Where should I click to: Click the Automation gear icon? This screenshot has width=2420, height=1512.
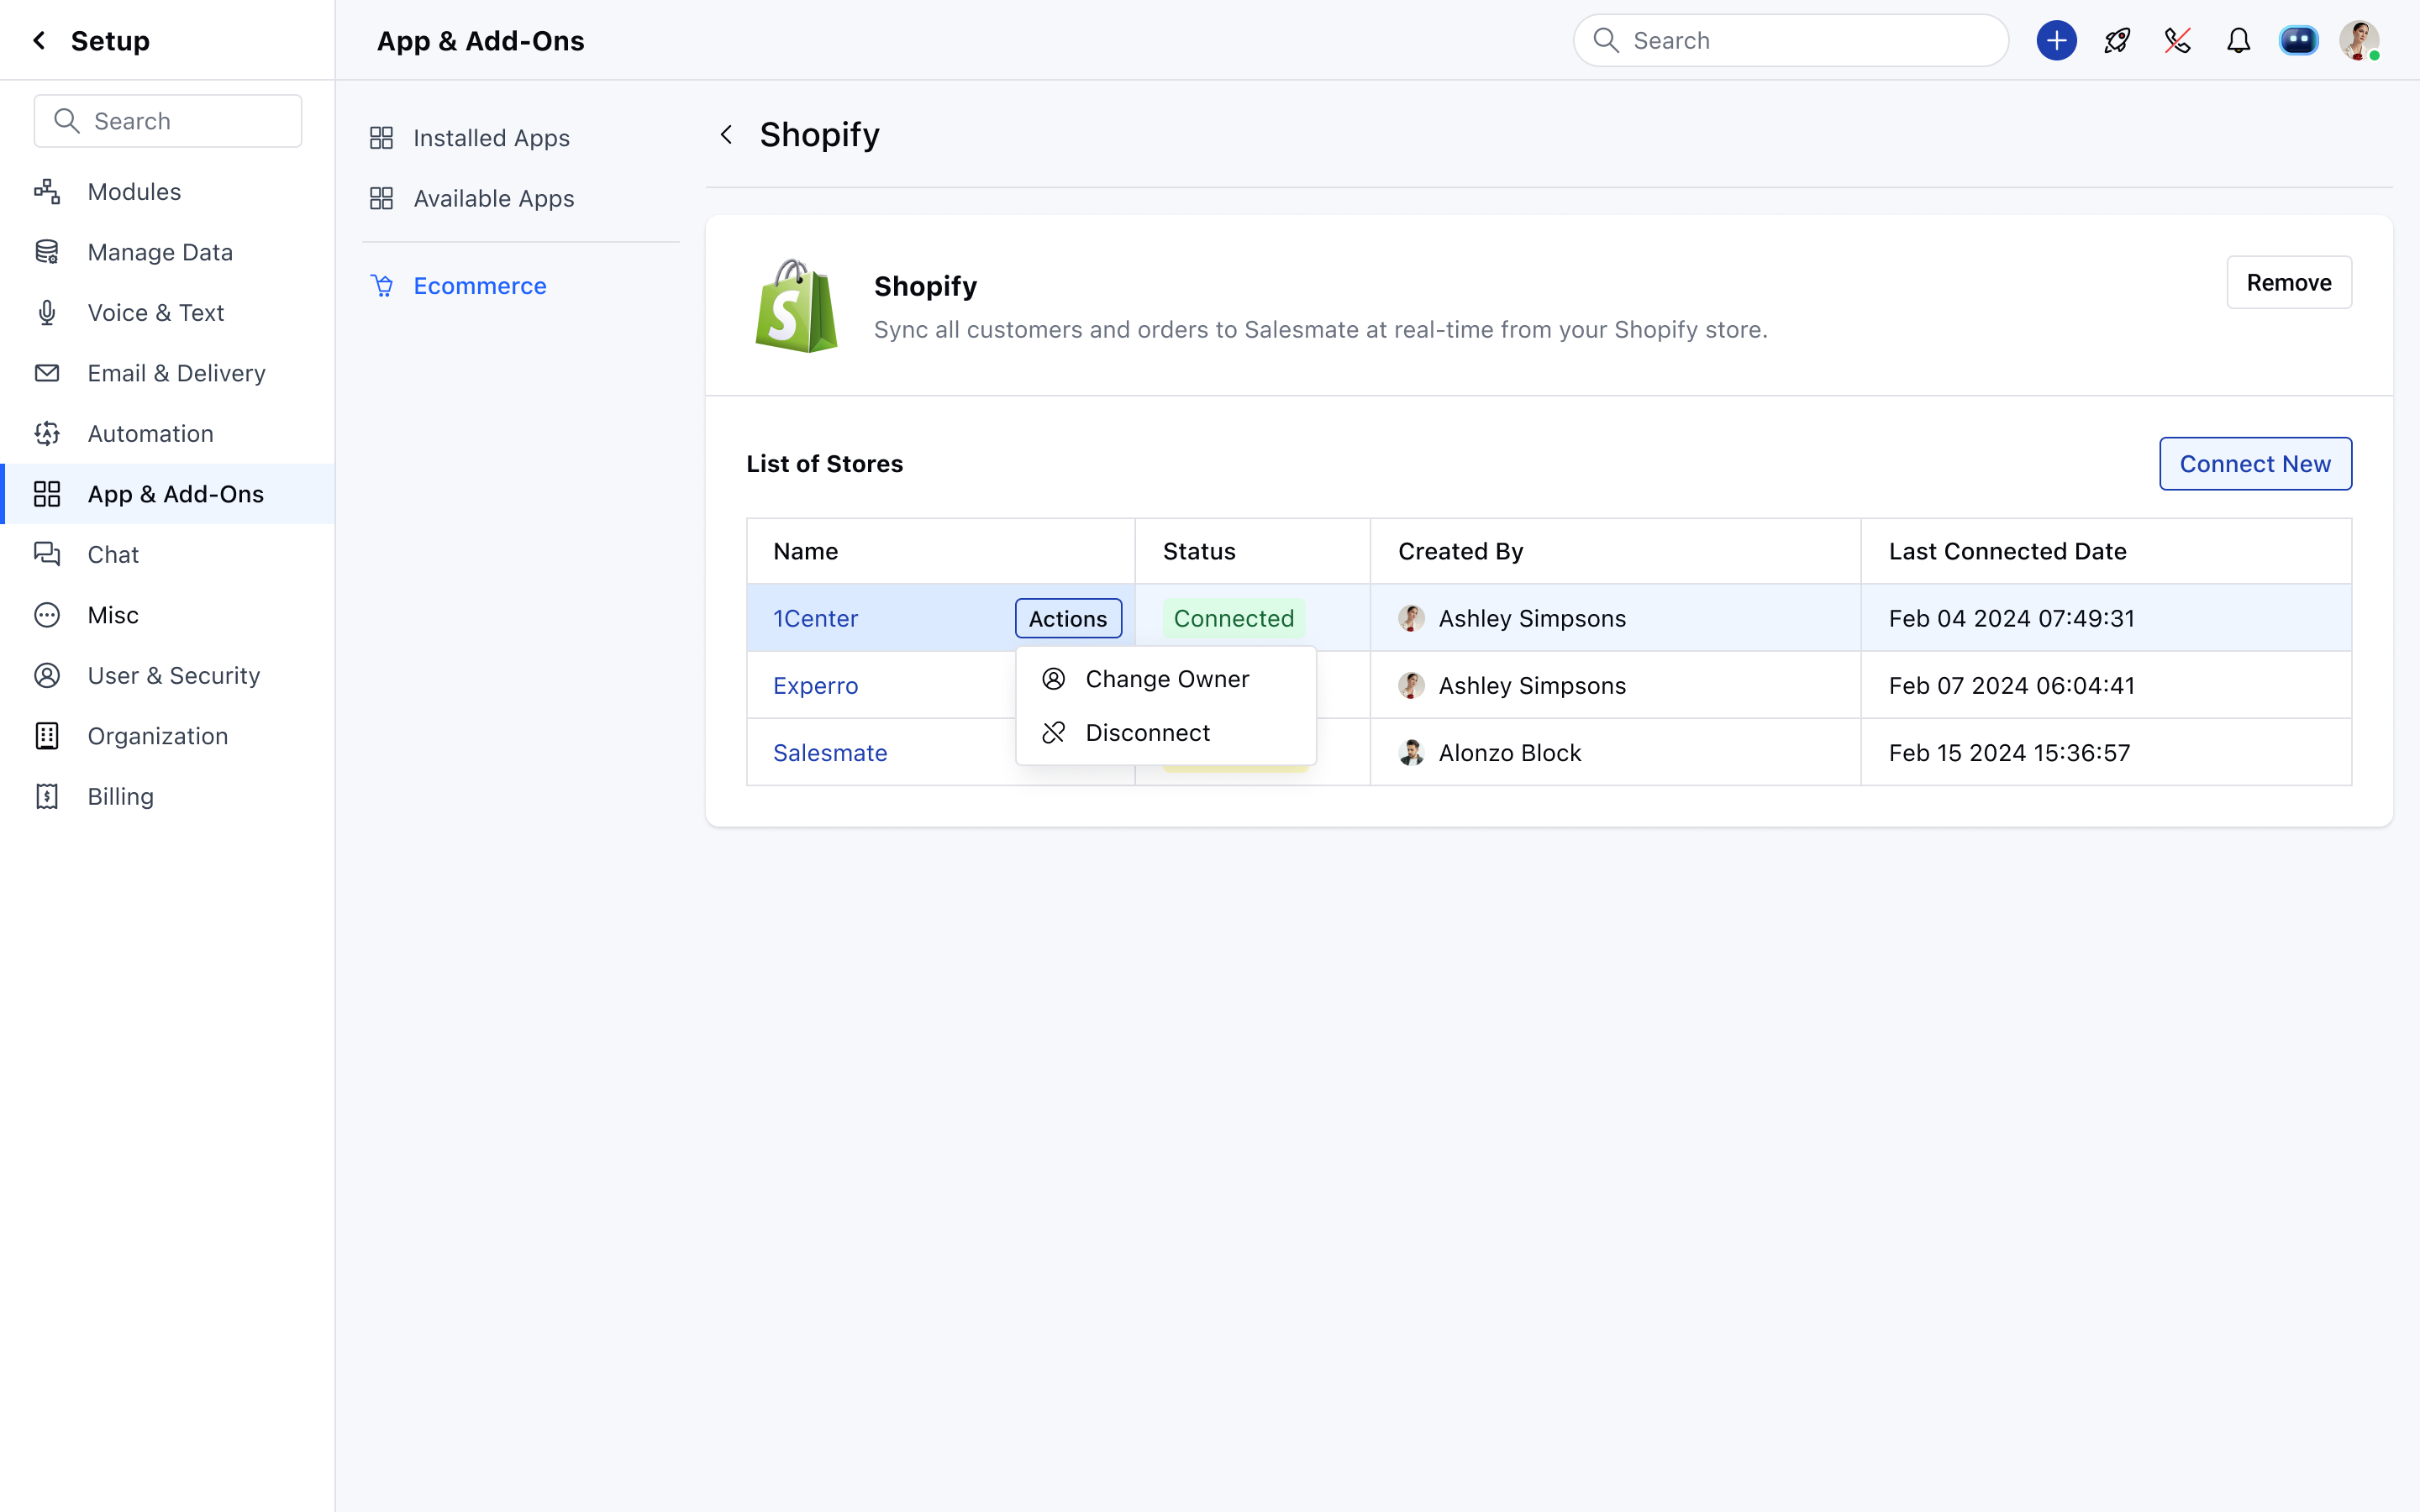47,433
